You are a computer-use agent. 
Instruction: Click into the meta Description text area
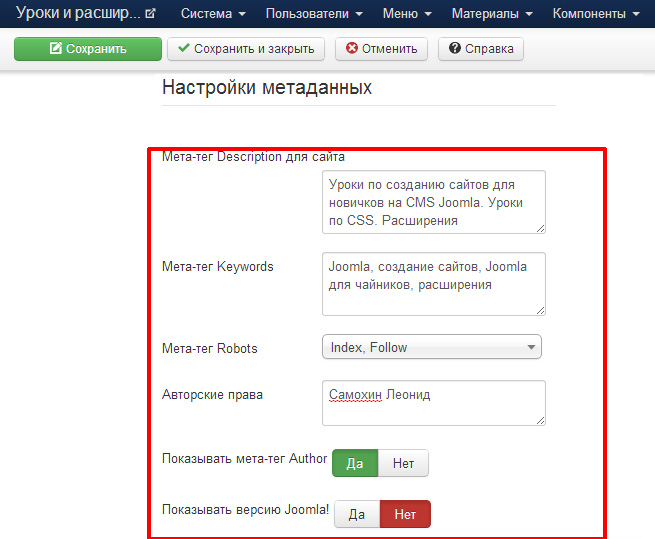click(433, 201)
